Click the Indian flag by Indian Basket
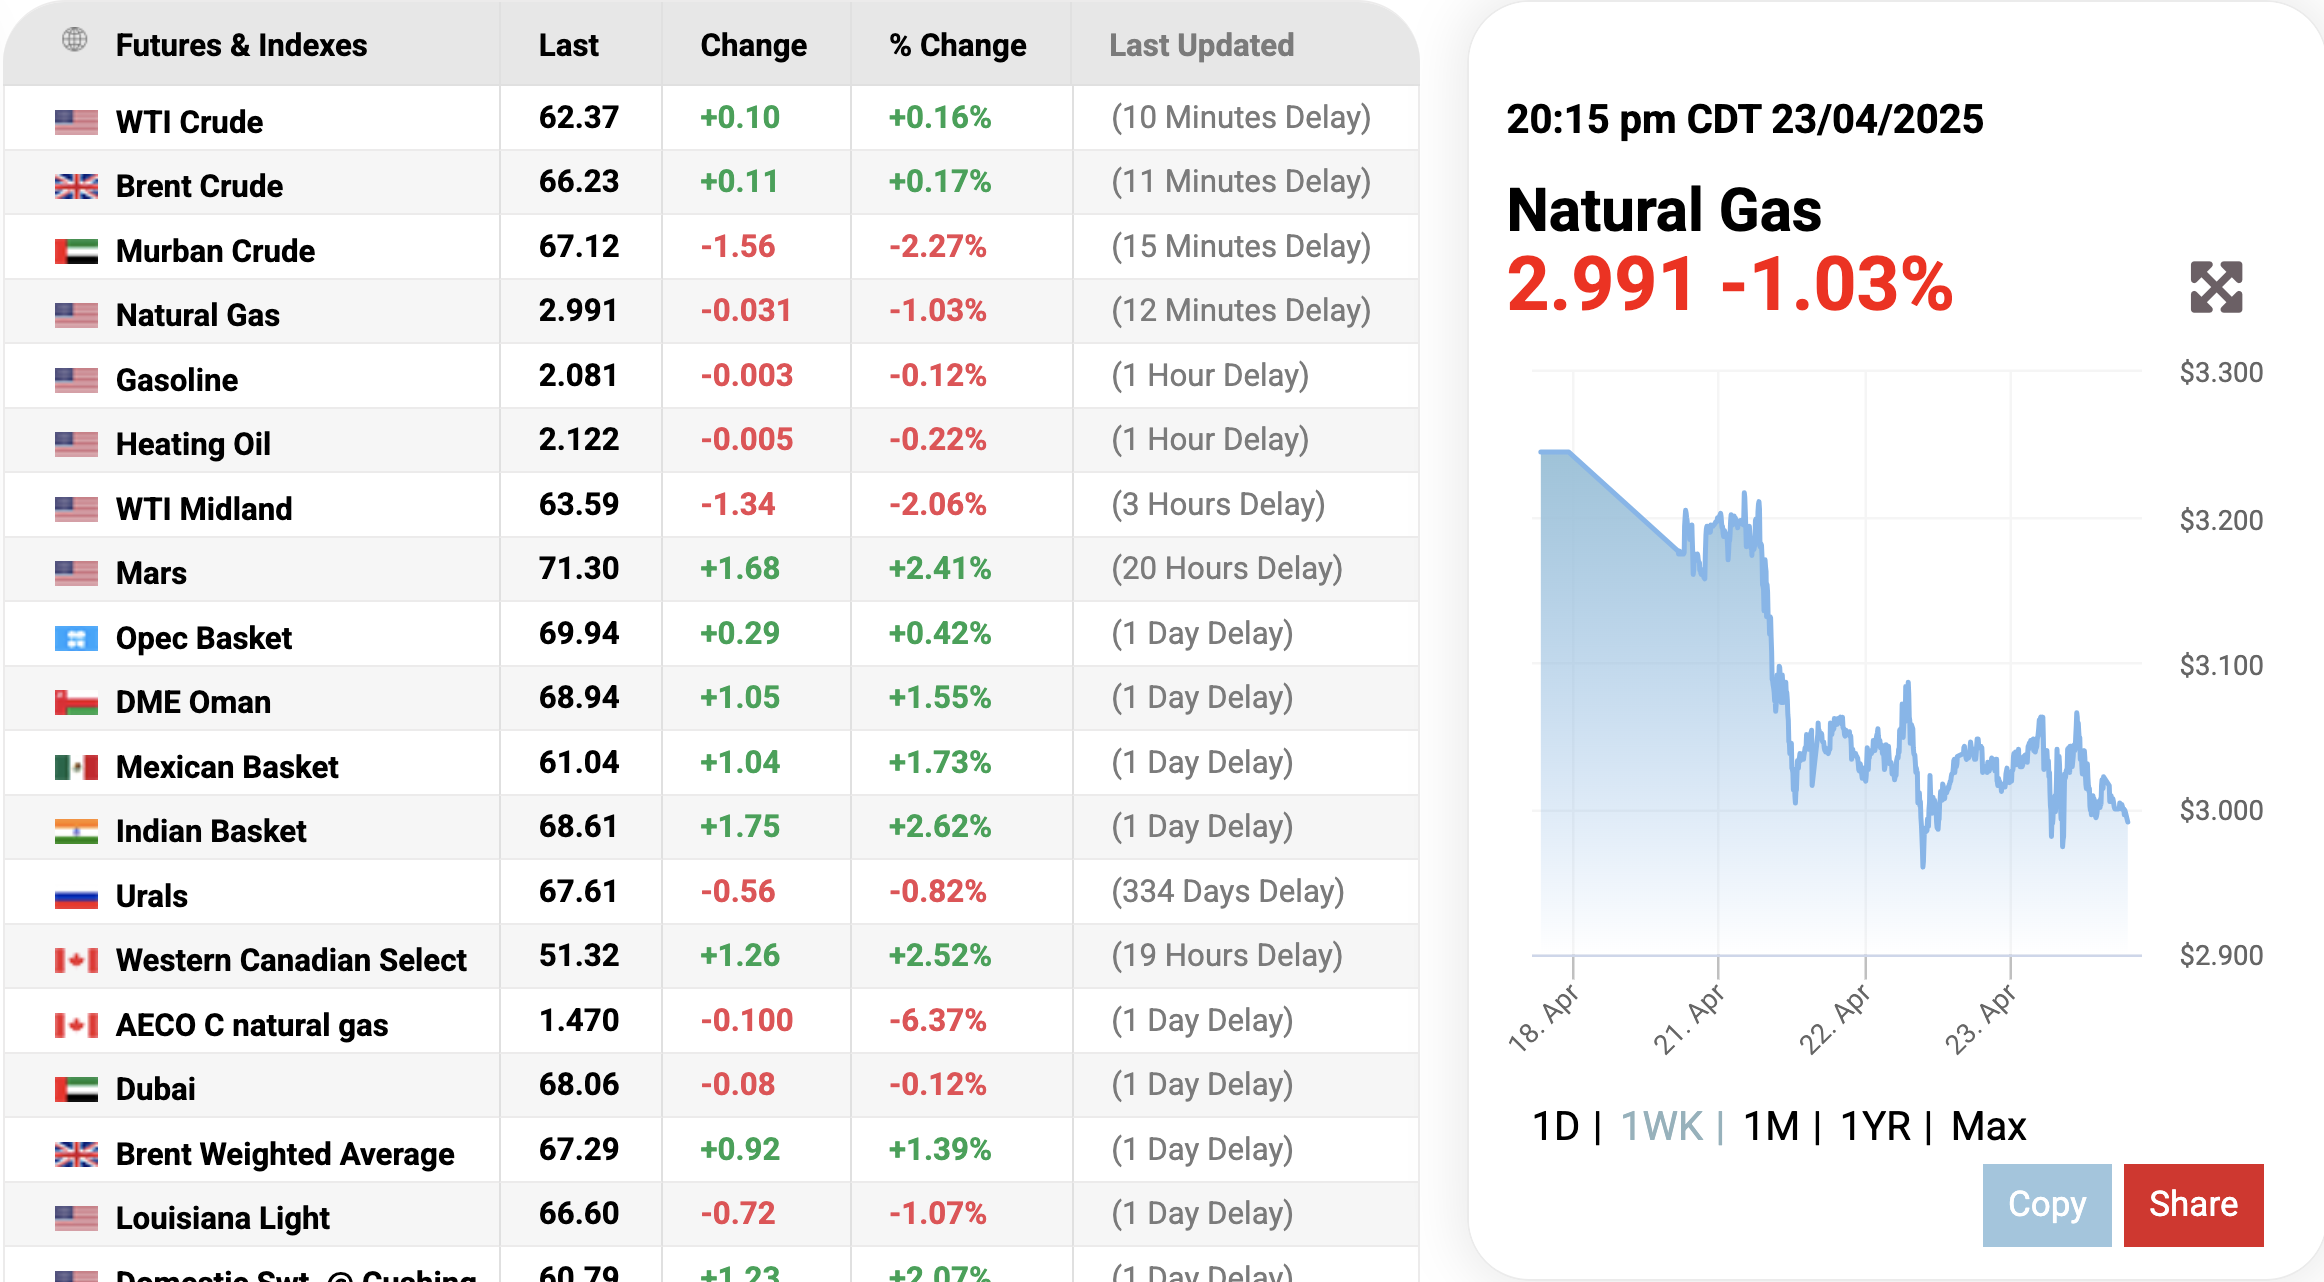The image size is (2324, 1282). click(x=76, y=831)
